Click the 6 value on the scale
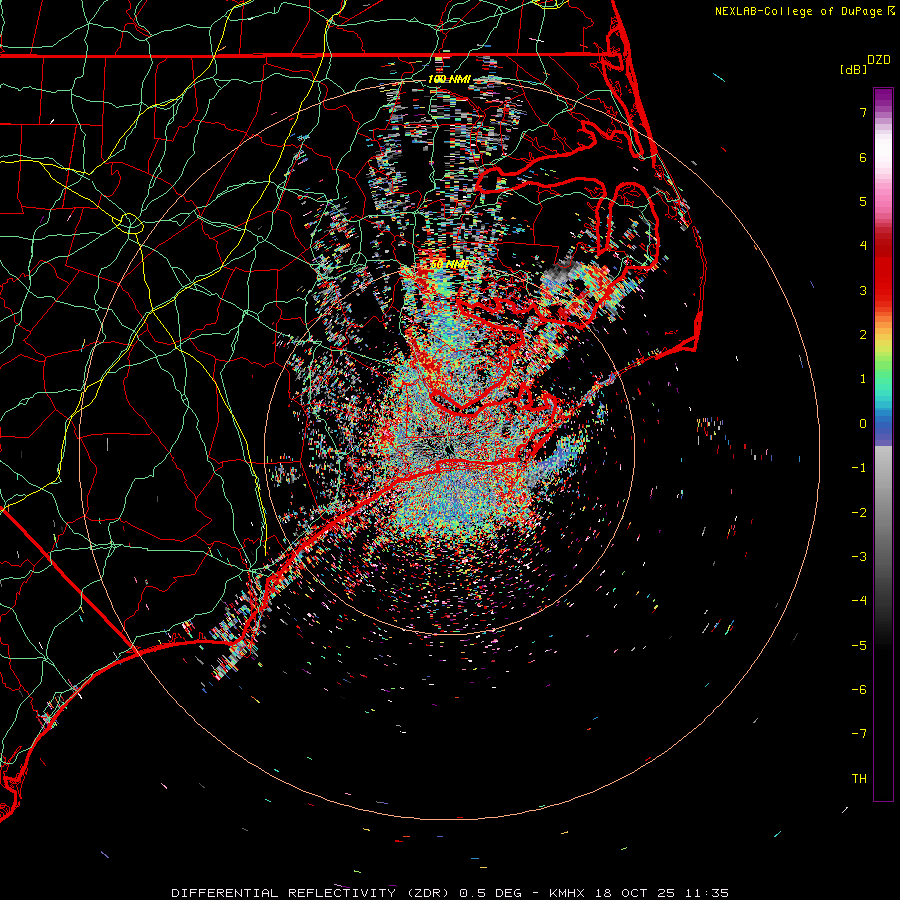The image size is (900, 900). [863, 158]
